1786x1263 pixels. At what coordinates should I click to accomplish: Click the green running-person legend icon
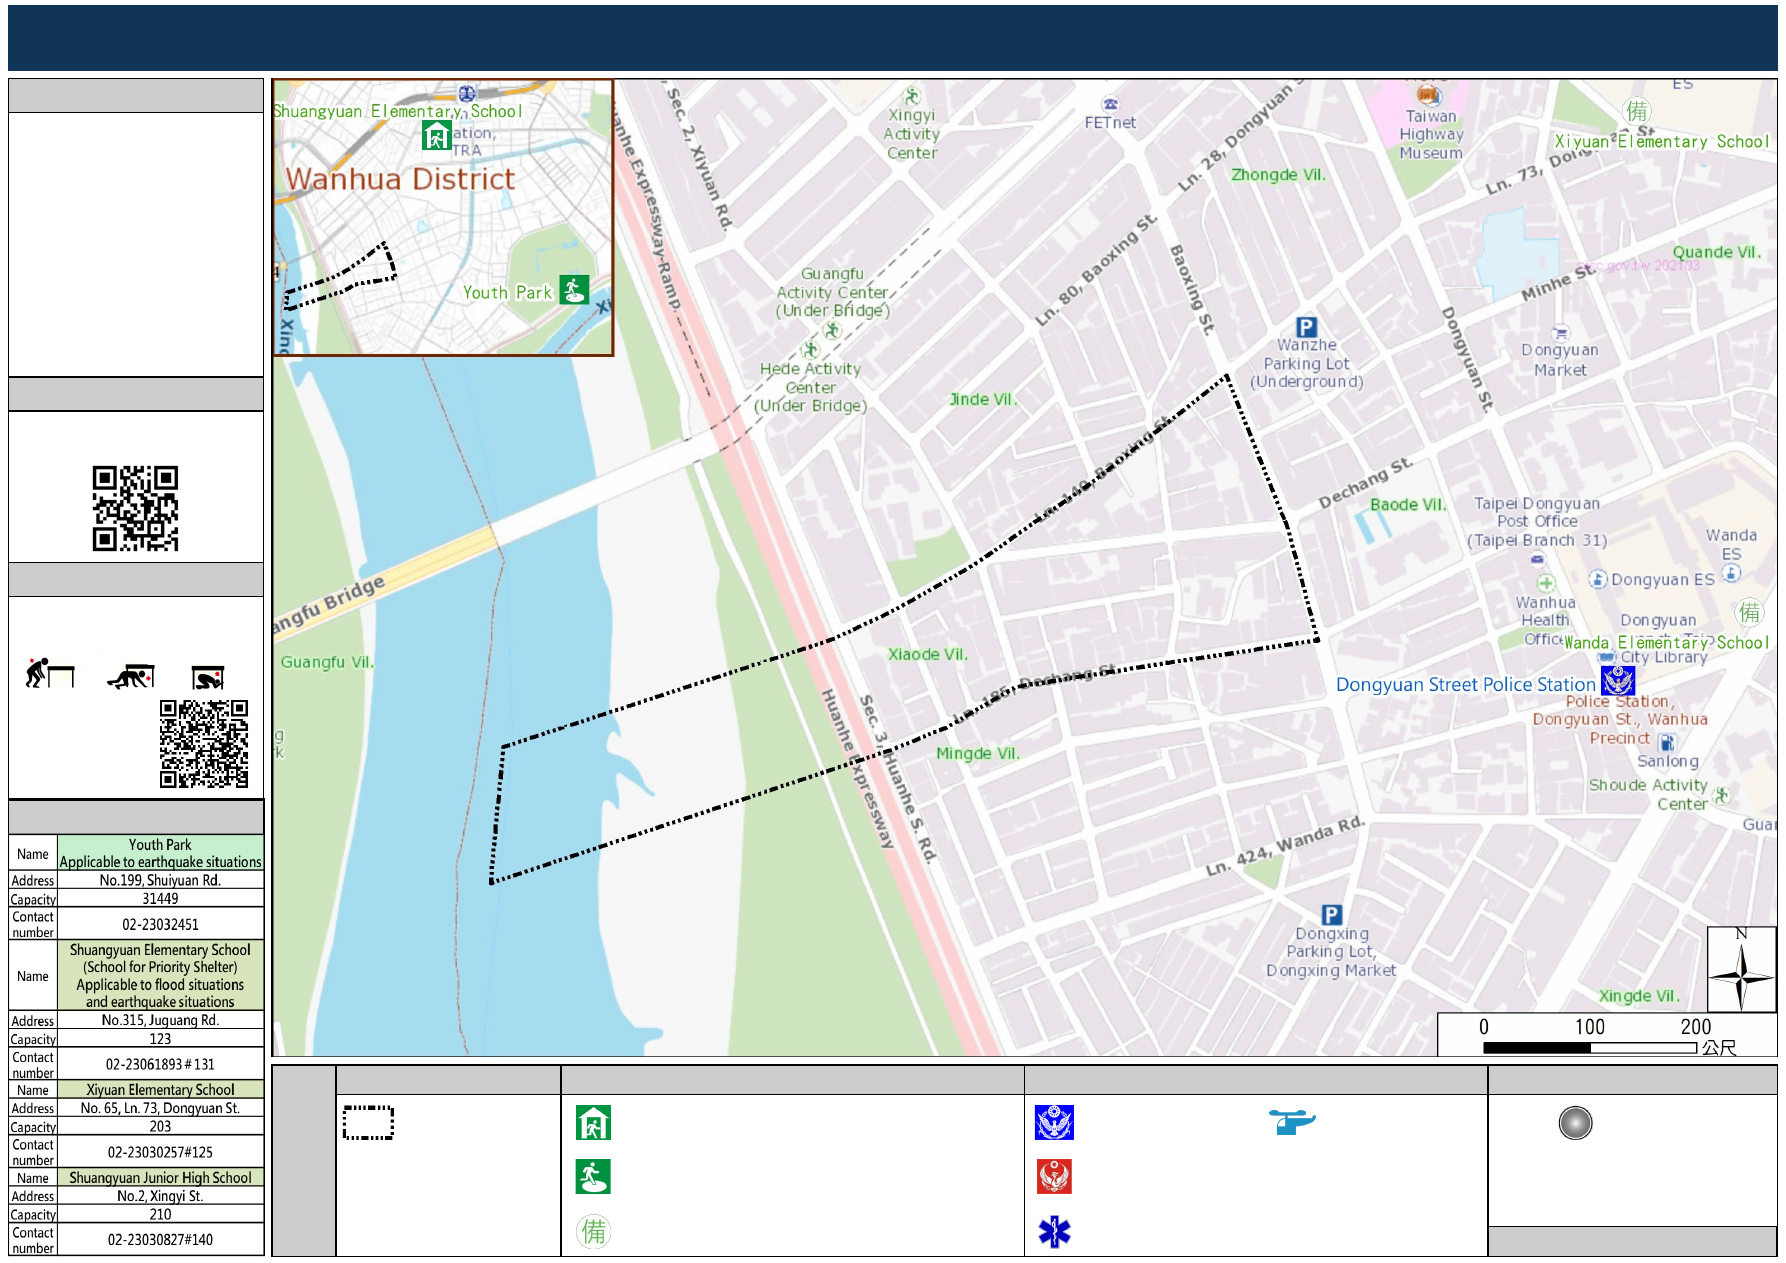coord(593,1177)
